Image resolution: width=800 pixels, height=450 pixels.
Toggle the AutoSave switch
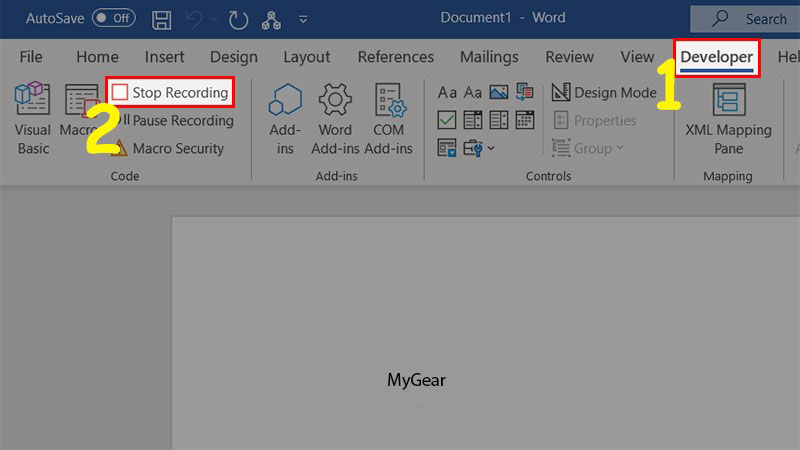pos(114,18)
